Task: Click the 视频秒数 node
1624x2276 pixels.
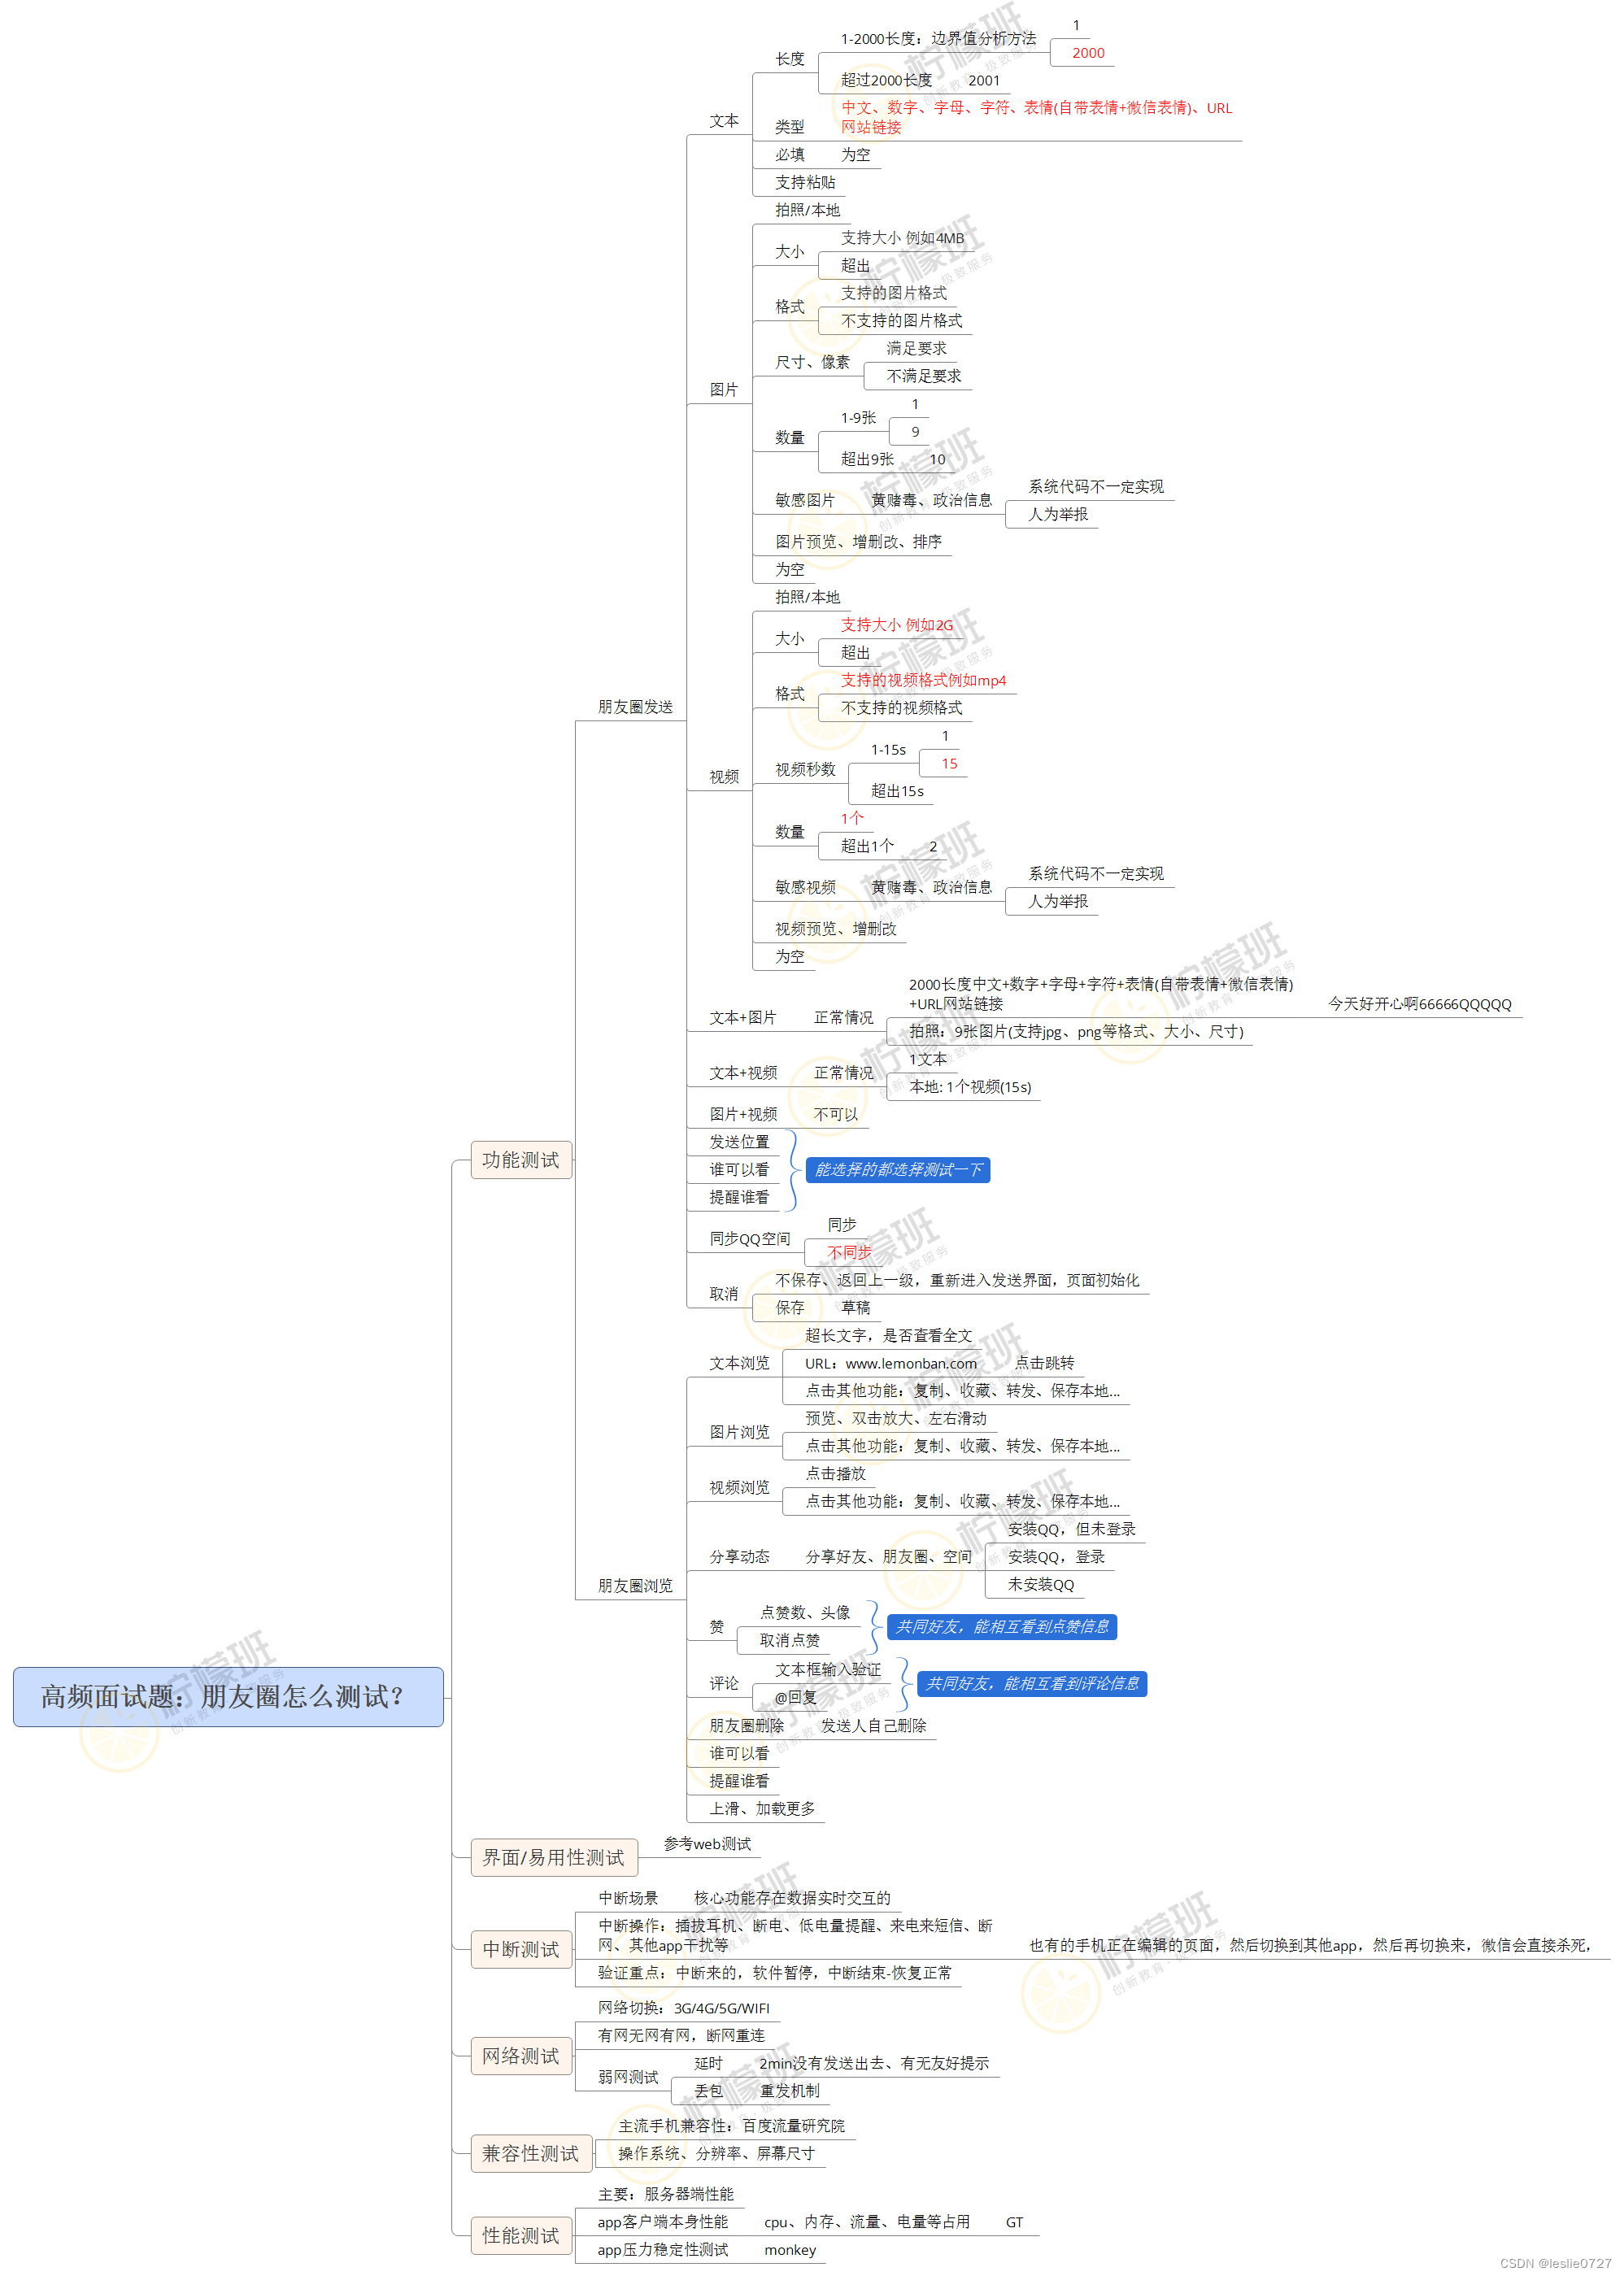Action: point(805,769)
